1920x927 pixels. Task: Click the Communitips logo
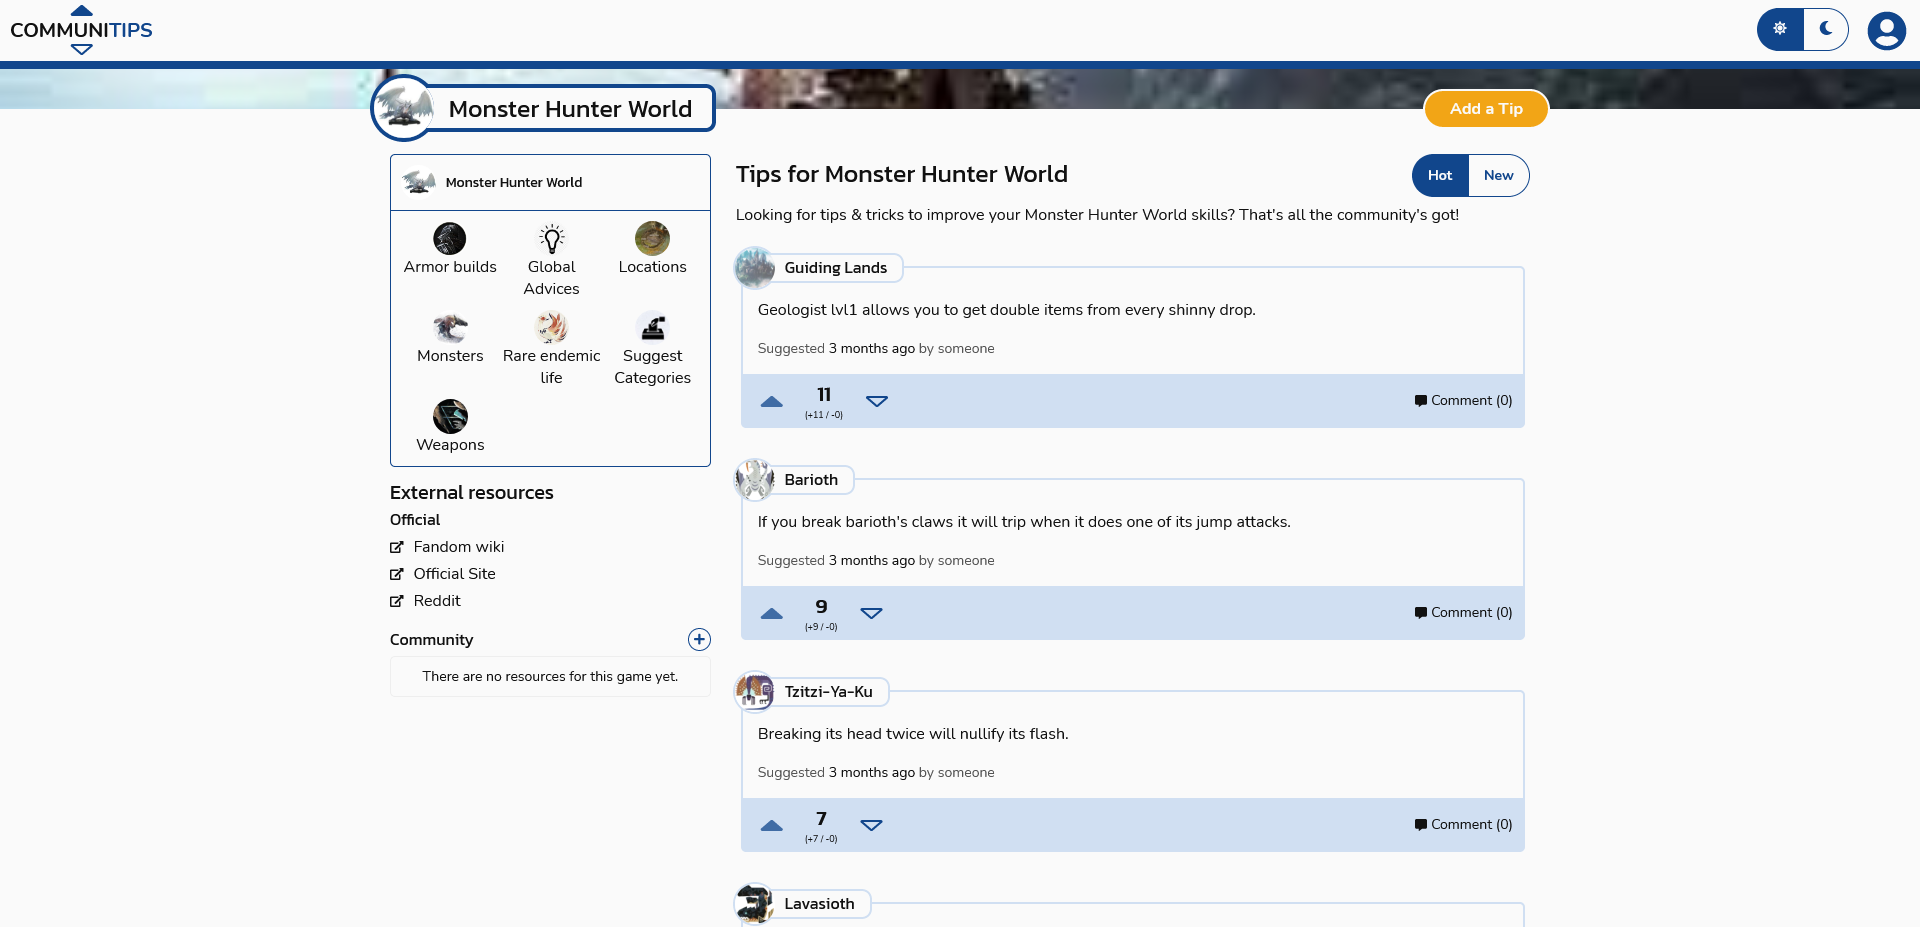point(81,30)
